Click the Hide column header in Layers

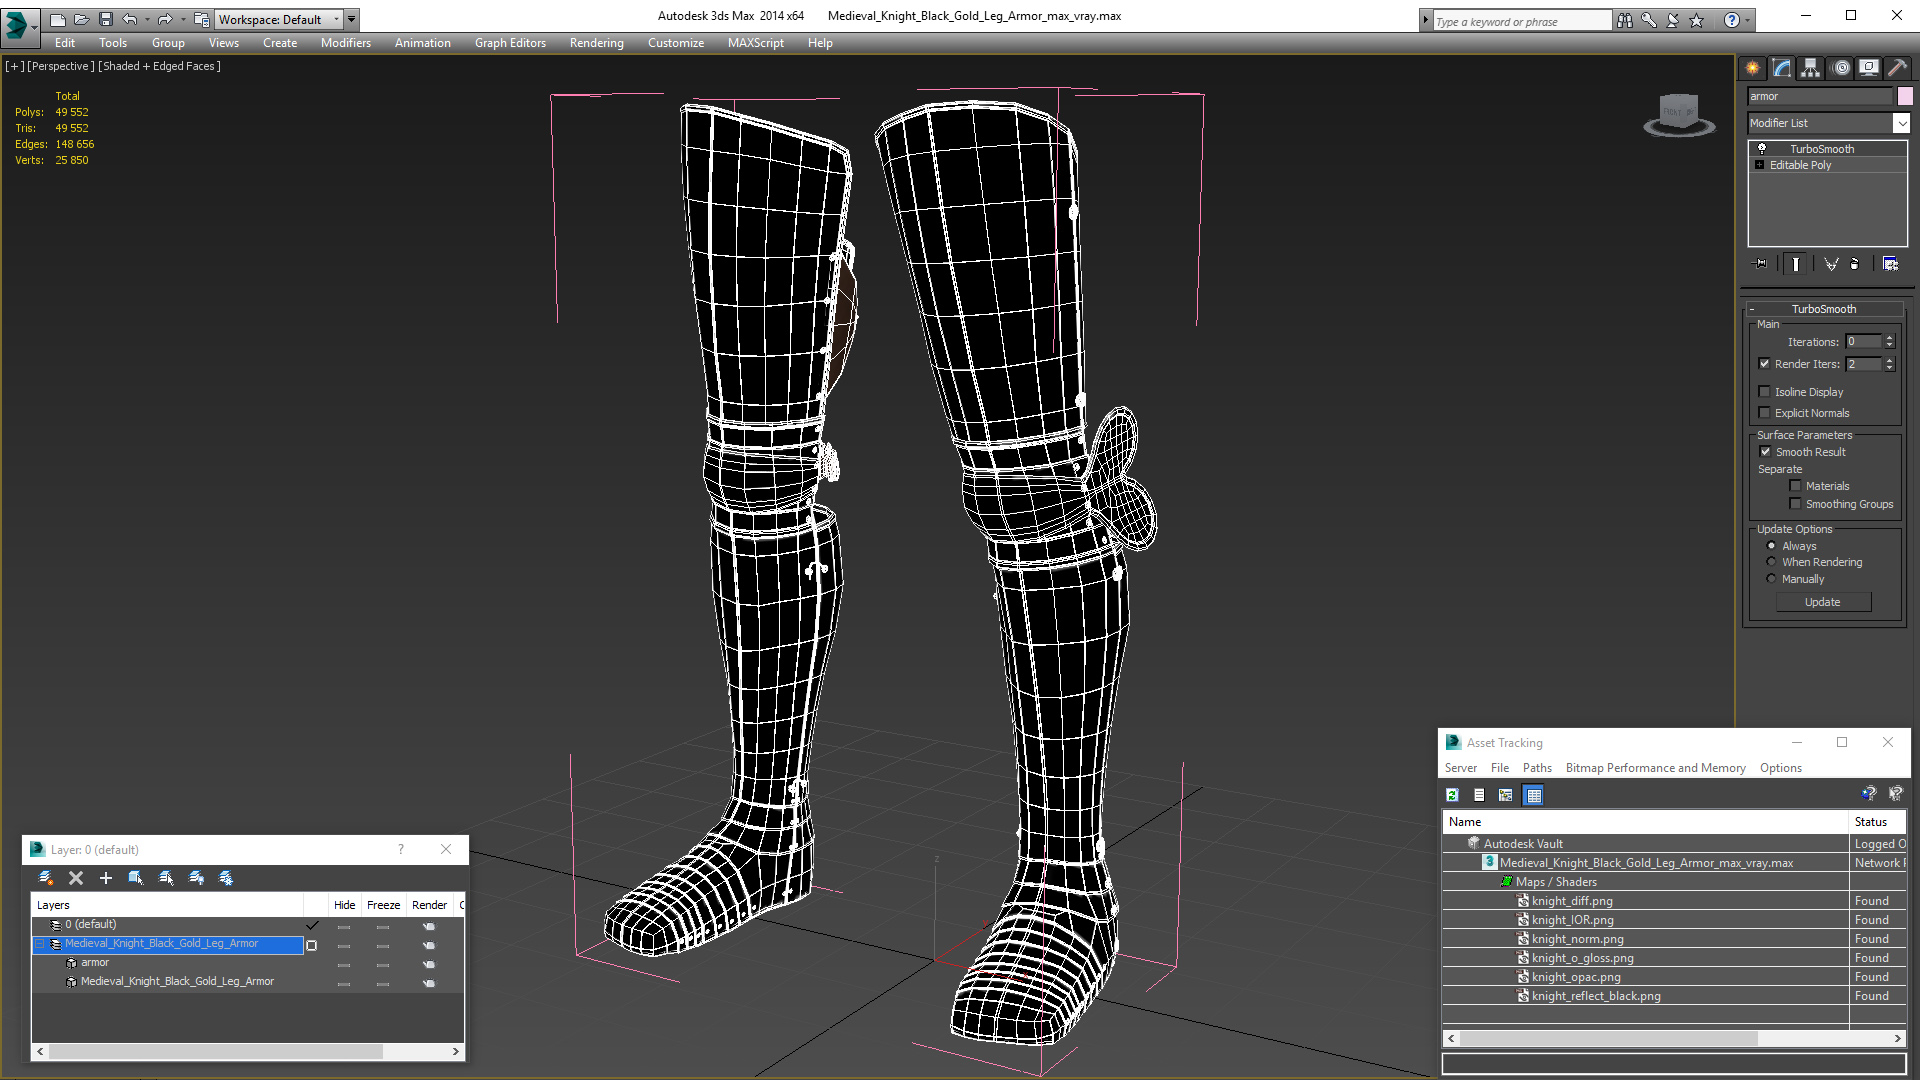click(344, 905)
